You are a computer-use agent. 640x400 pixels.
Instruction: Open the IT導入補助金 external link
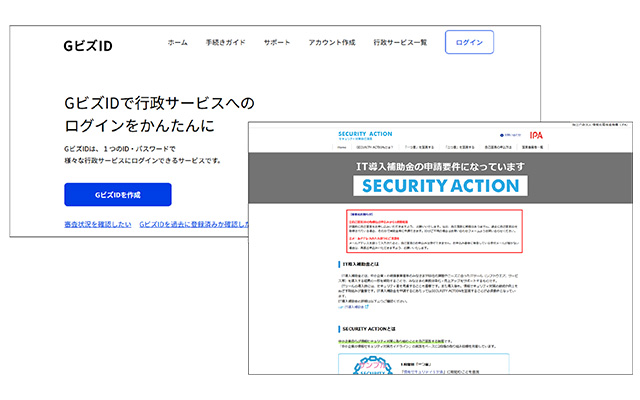[354, 307]
